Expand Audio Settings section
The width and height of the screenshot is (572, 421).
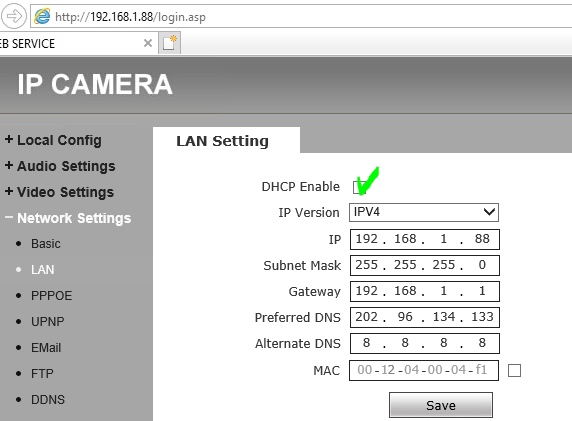point(60,166)
